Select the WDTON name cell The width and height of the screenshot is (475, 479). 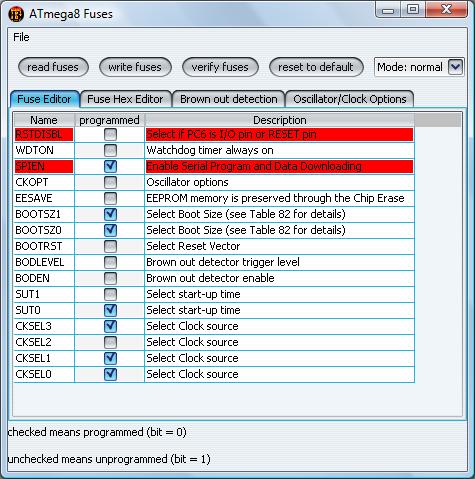pyautogui.click(x=44, y=150)
